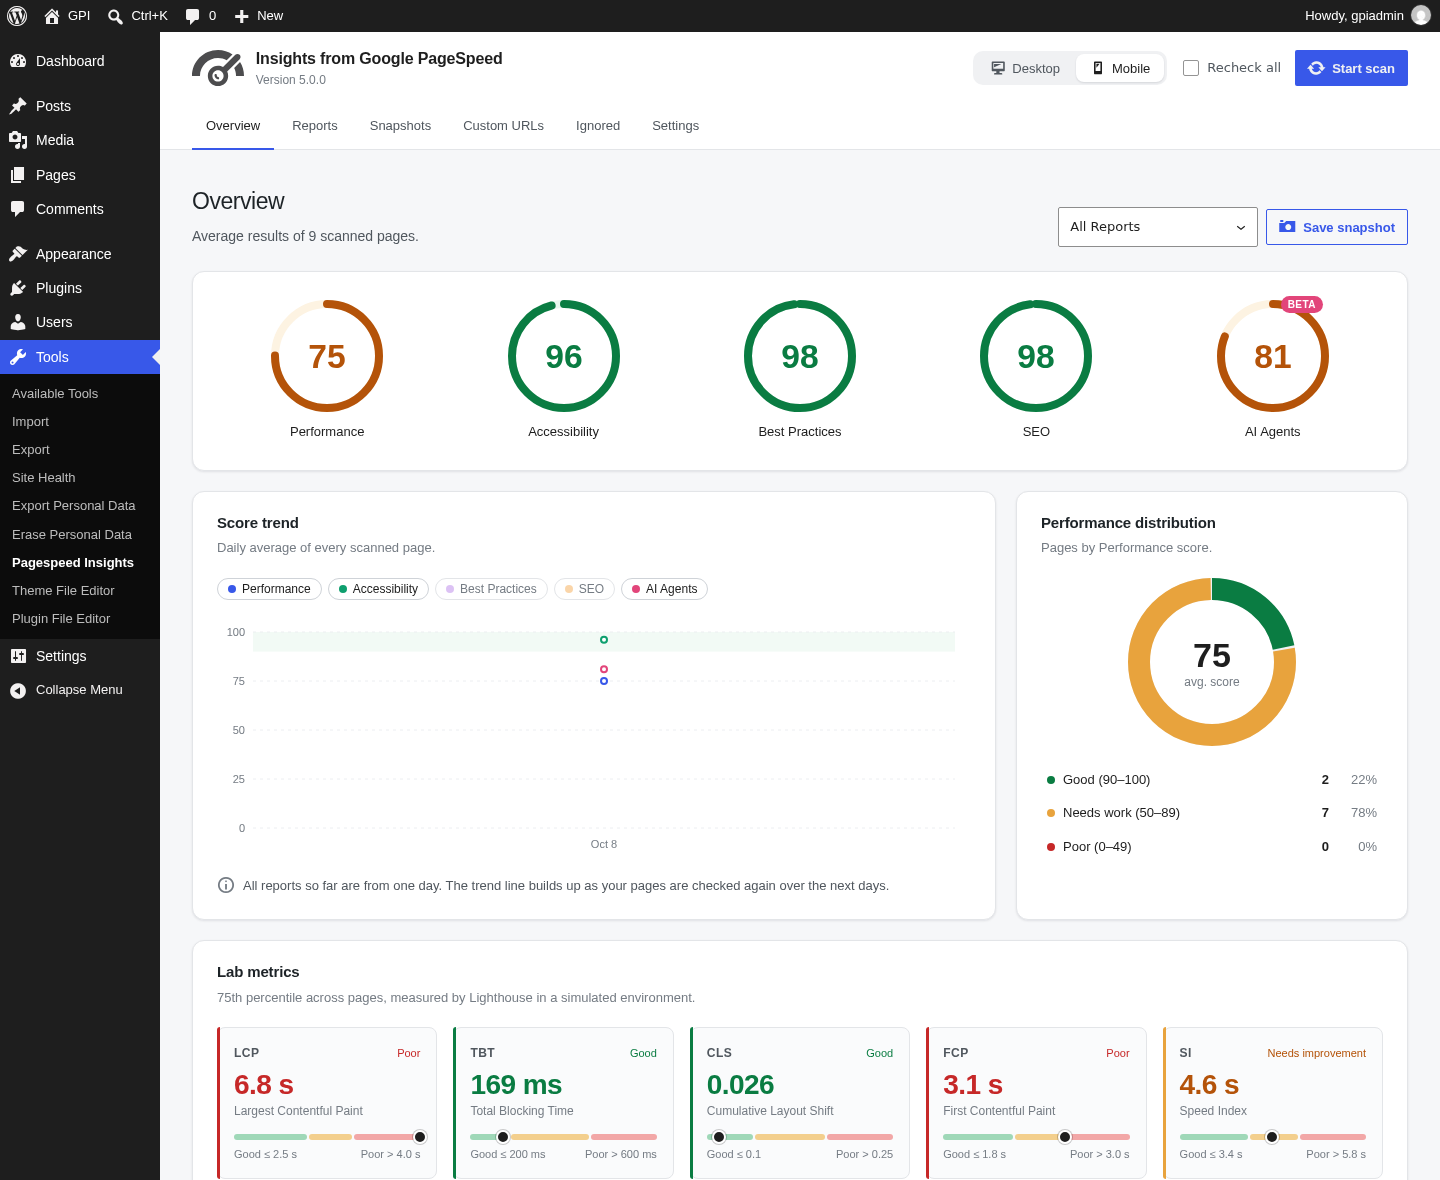This screenshot has height=1180, width=1440.
Task: Click the Dashboard gauge icon
Action: 18,61
